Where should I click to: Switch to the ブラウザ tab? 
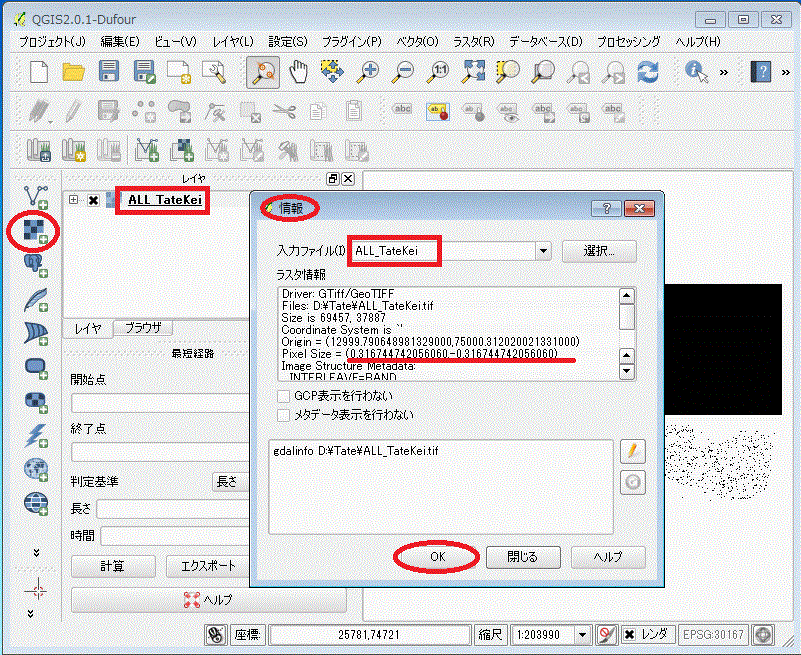(x=143, y=328)
